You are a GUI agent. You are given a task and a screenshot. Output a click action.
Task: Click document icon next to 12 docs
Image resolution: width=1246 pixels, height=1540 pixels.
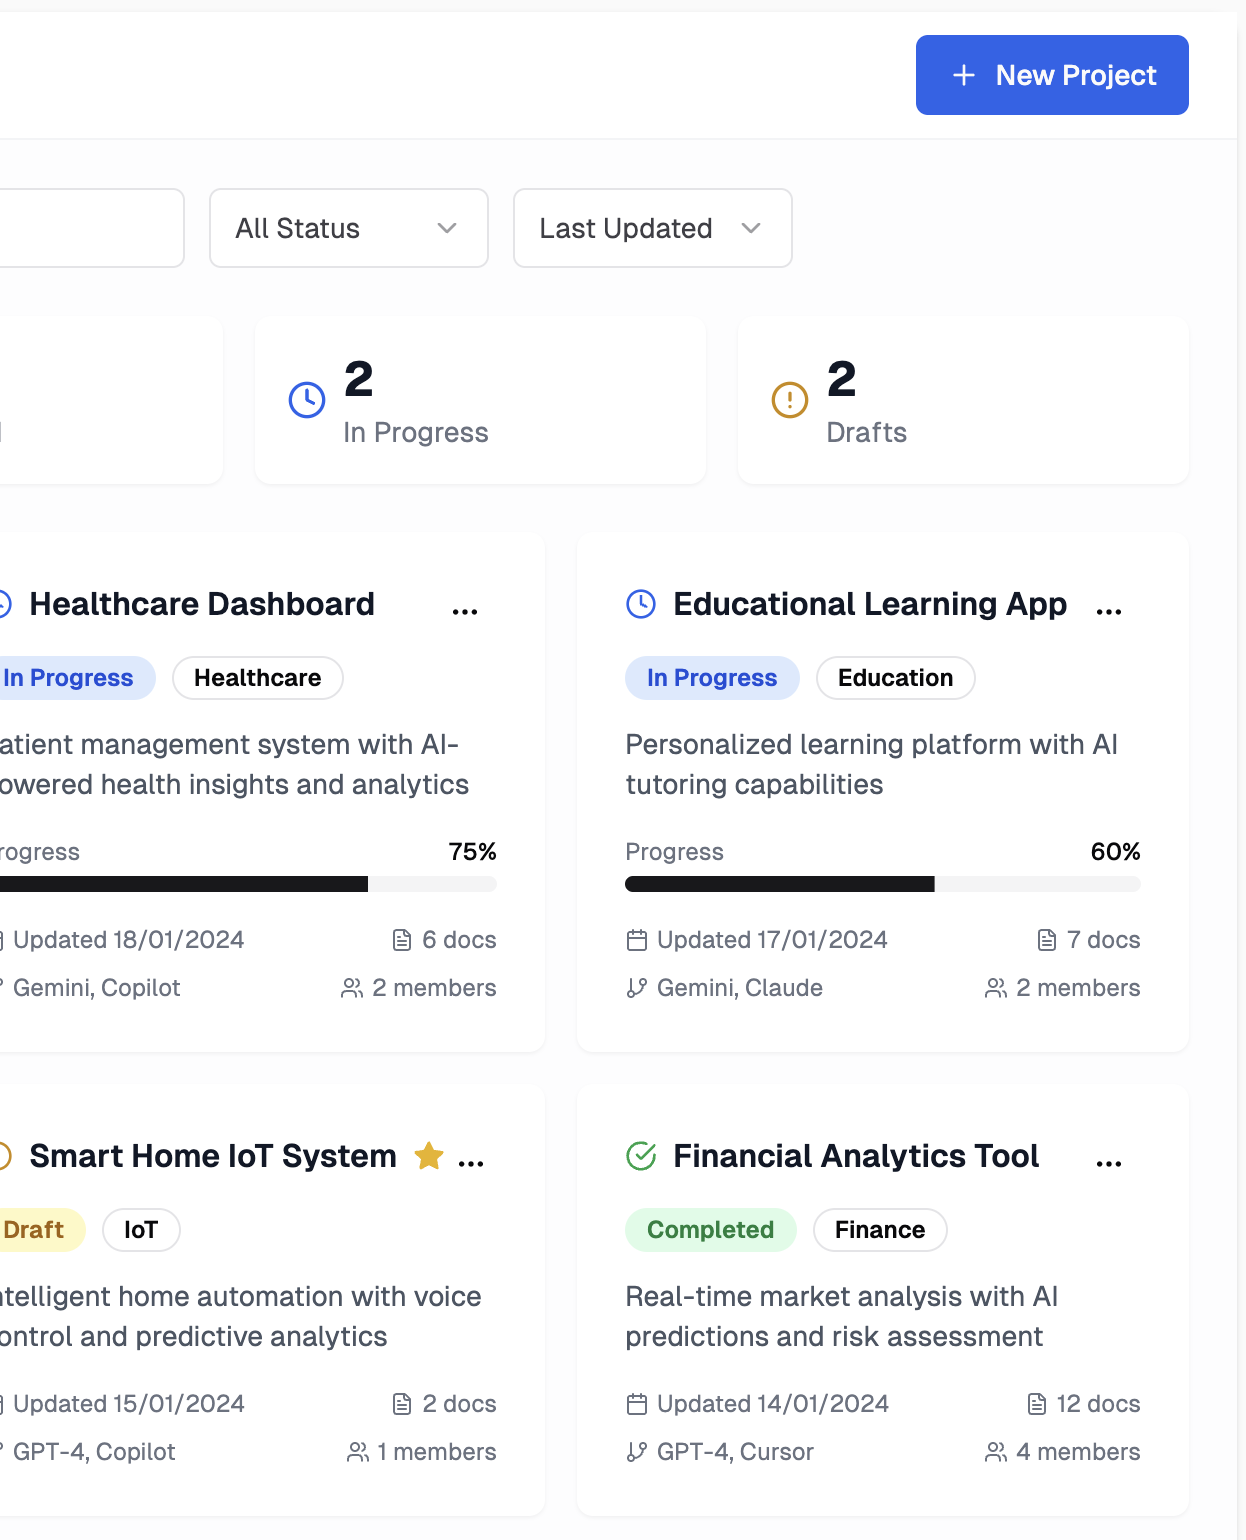tap(1037, 1404)
